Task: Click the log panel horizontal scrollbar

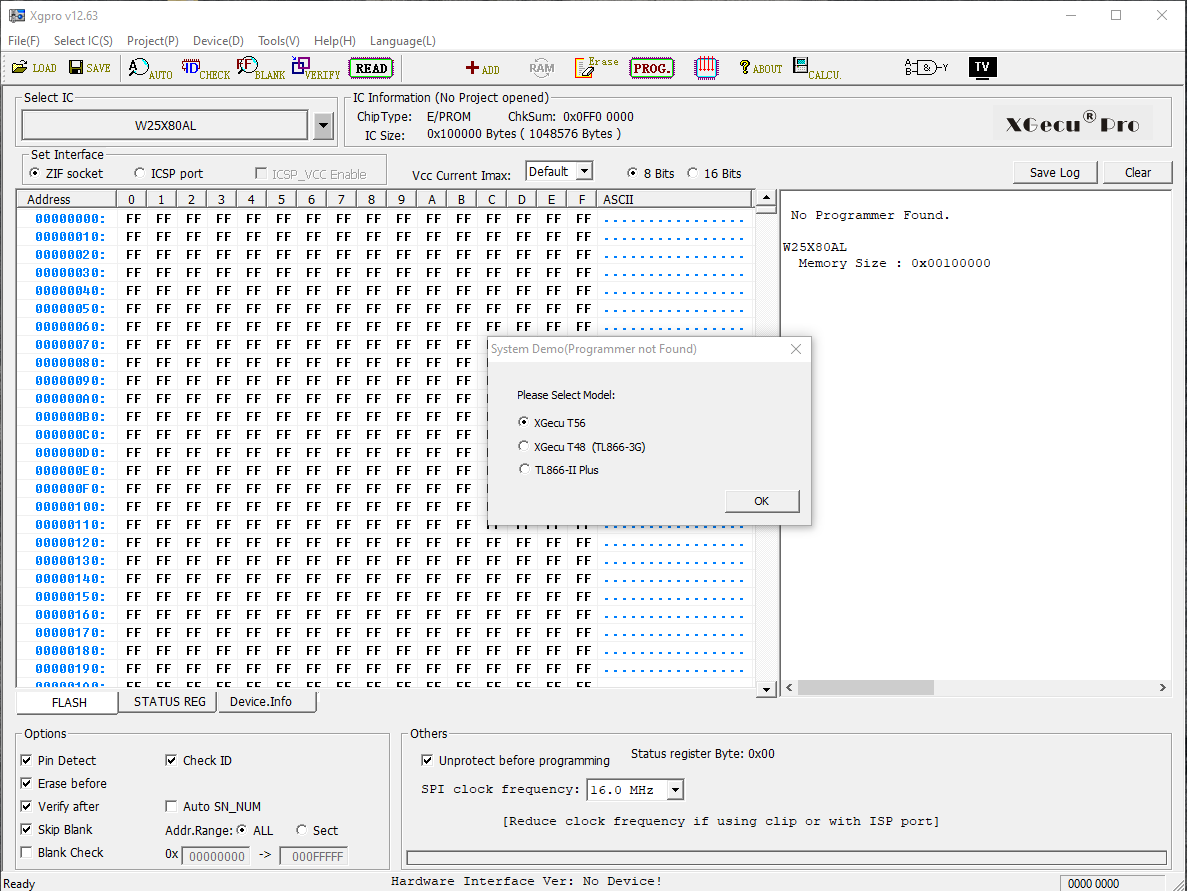Action: (x=865, y=687)
